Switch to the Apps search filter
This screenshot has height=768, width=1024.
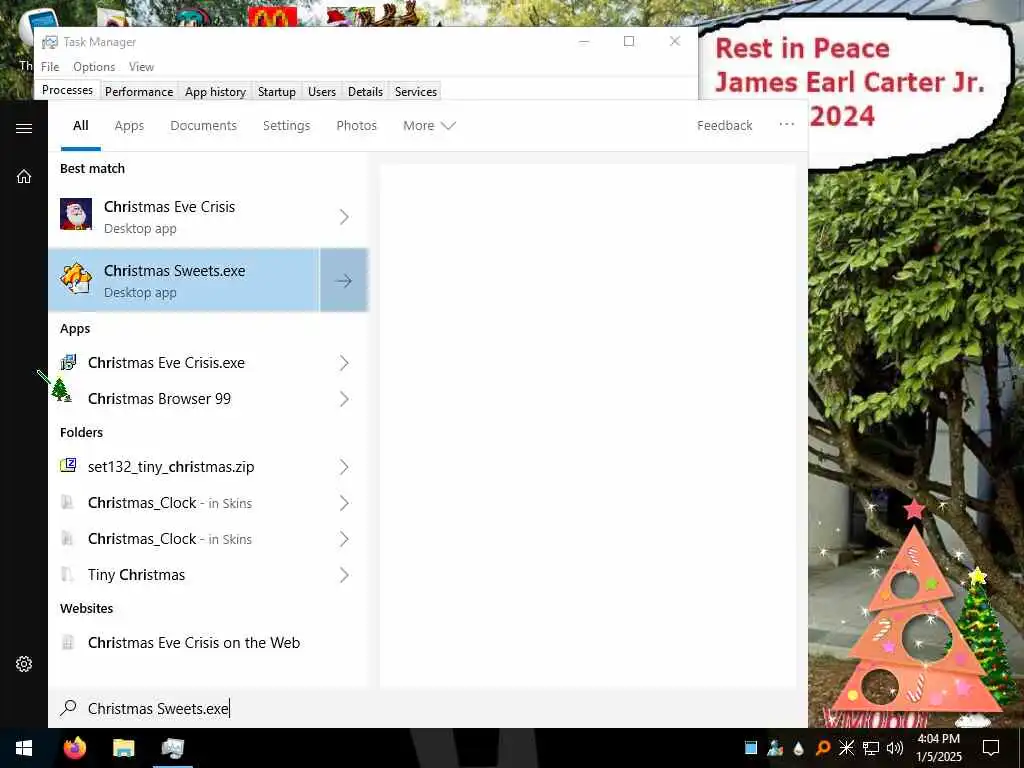129,125
